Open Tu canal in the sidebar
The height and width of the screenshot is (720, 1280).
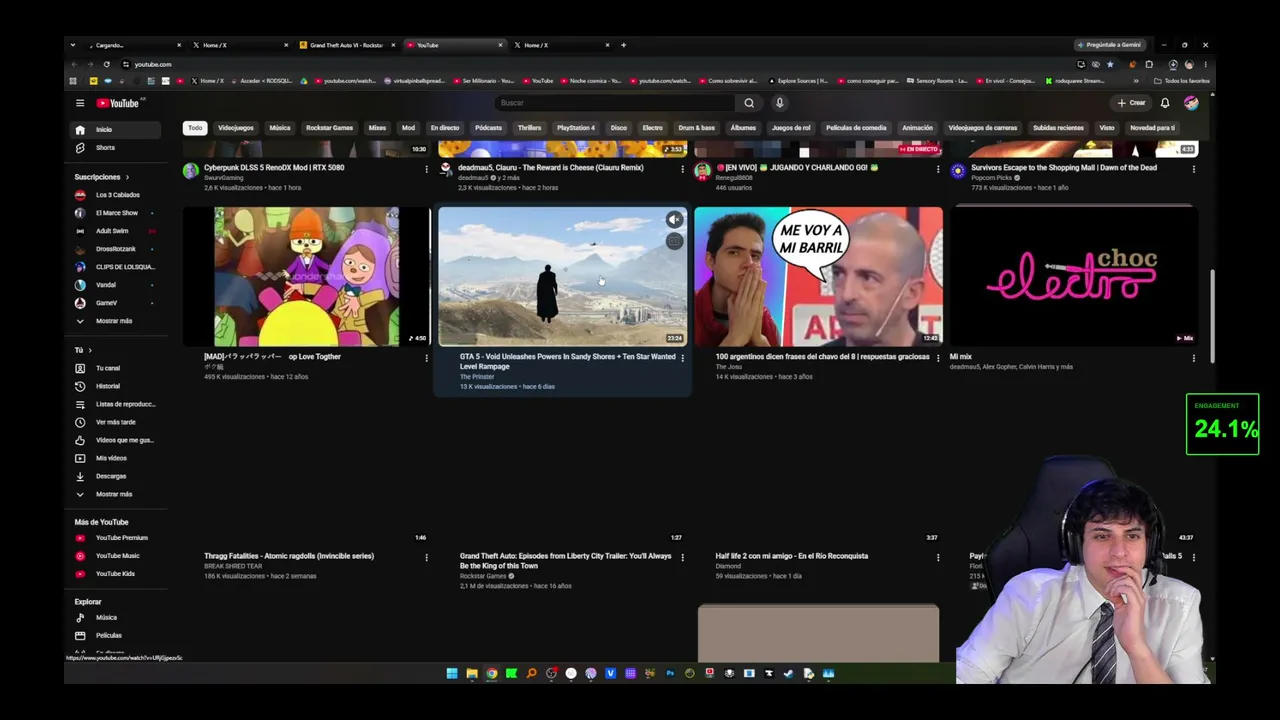click(x=116, y=368)
